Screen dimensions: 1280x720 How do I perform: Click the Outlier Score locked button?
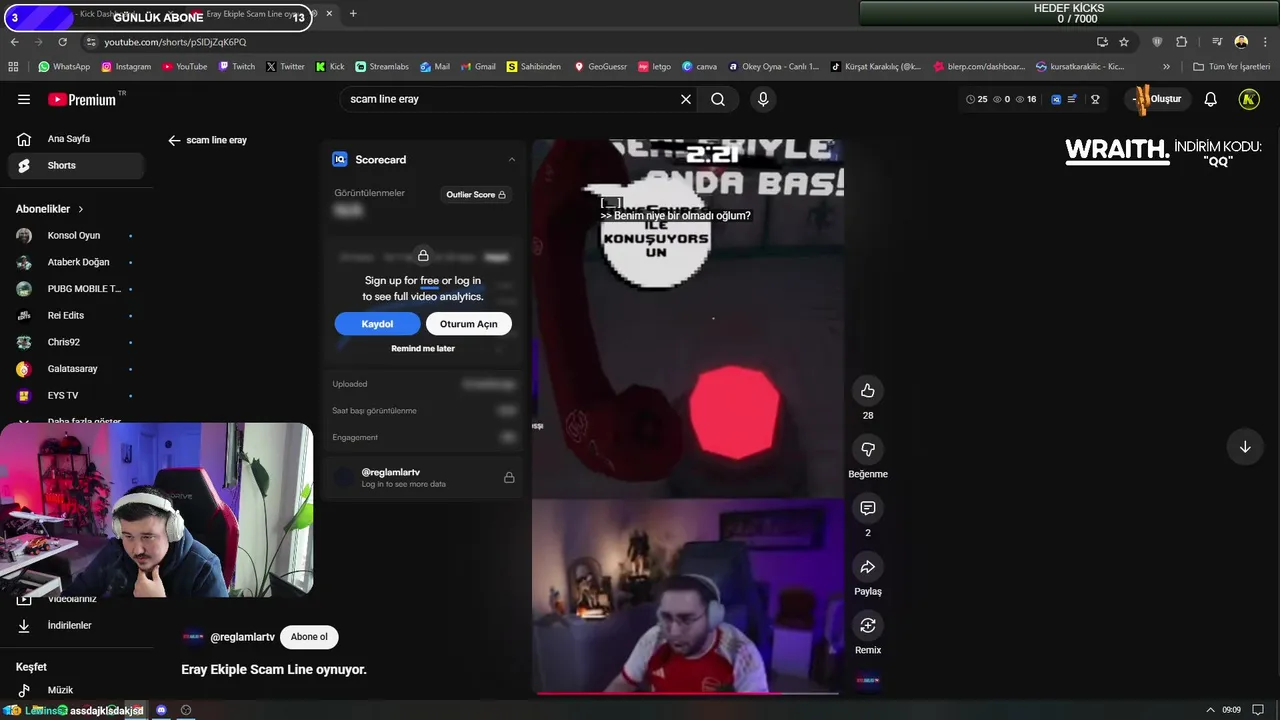pos(476,195)
